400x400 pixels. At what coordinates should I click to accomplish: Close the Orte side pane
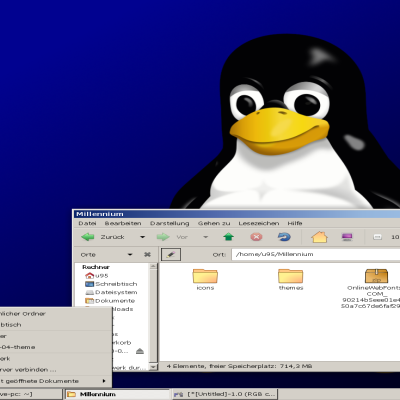point(147,255)
